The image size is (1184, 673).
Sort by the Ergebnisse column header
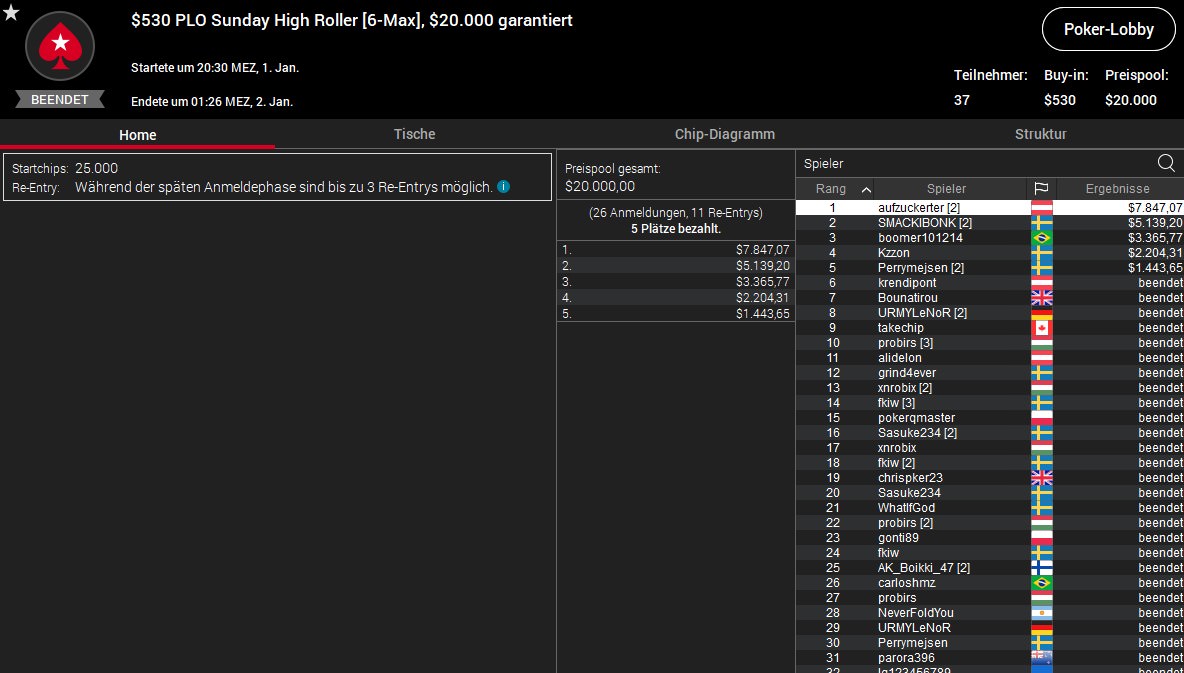1117,189
